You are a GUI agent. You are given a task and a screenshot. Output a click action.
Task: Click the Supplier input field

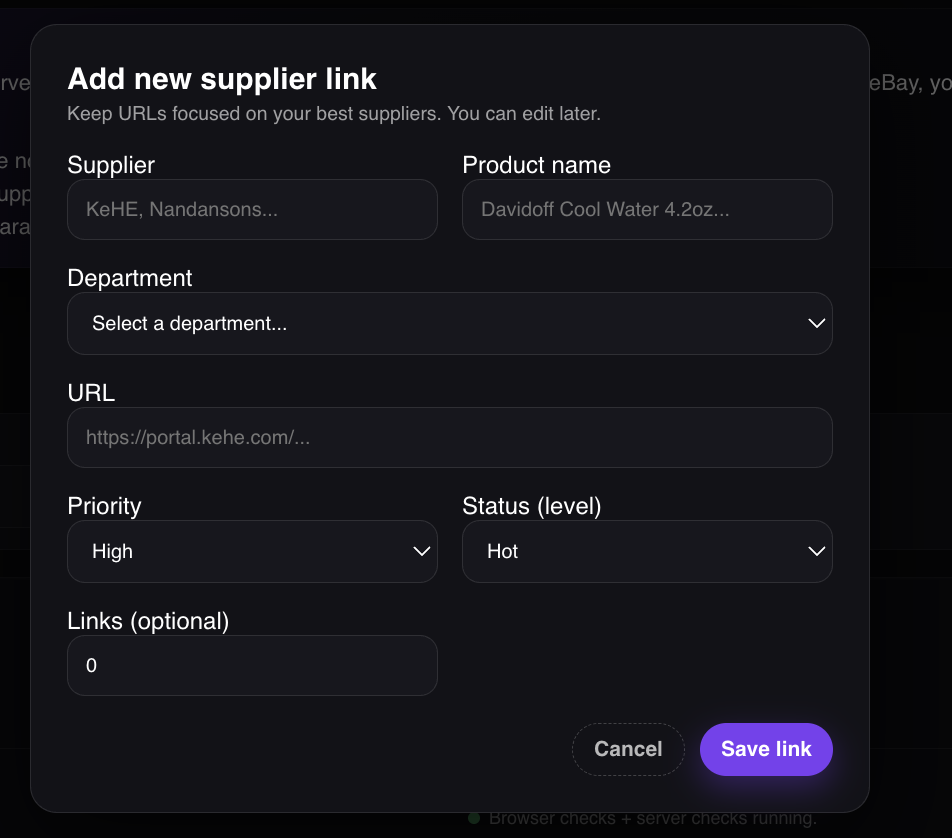coord(252,209)
